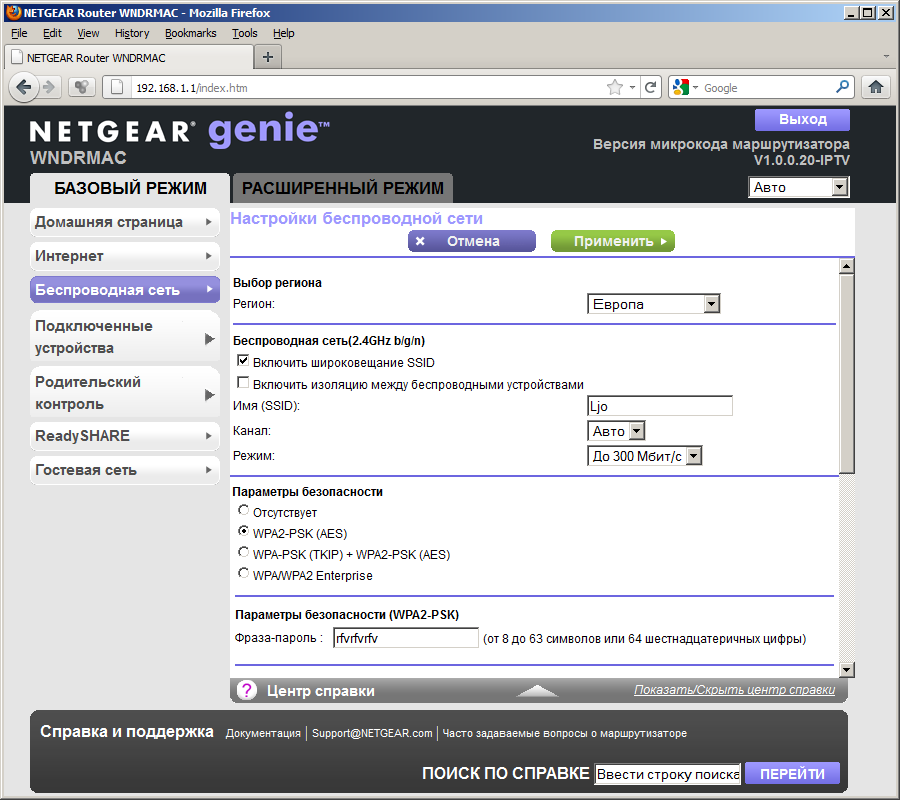Open the Tools menu
This screenshot has width=900, height=800.
coord(245,33)
